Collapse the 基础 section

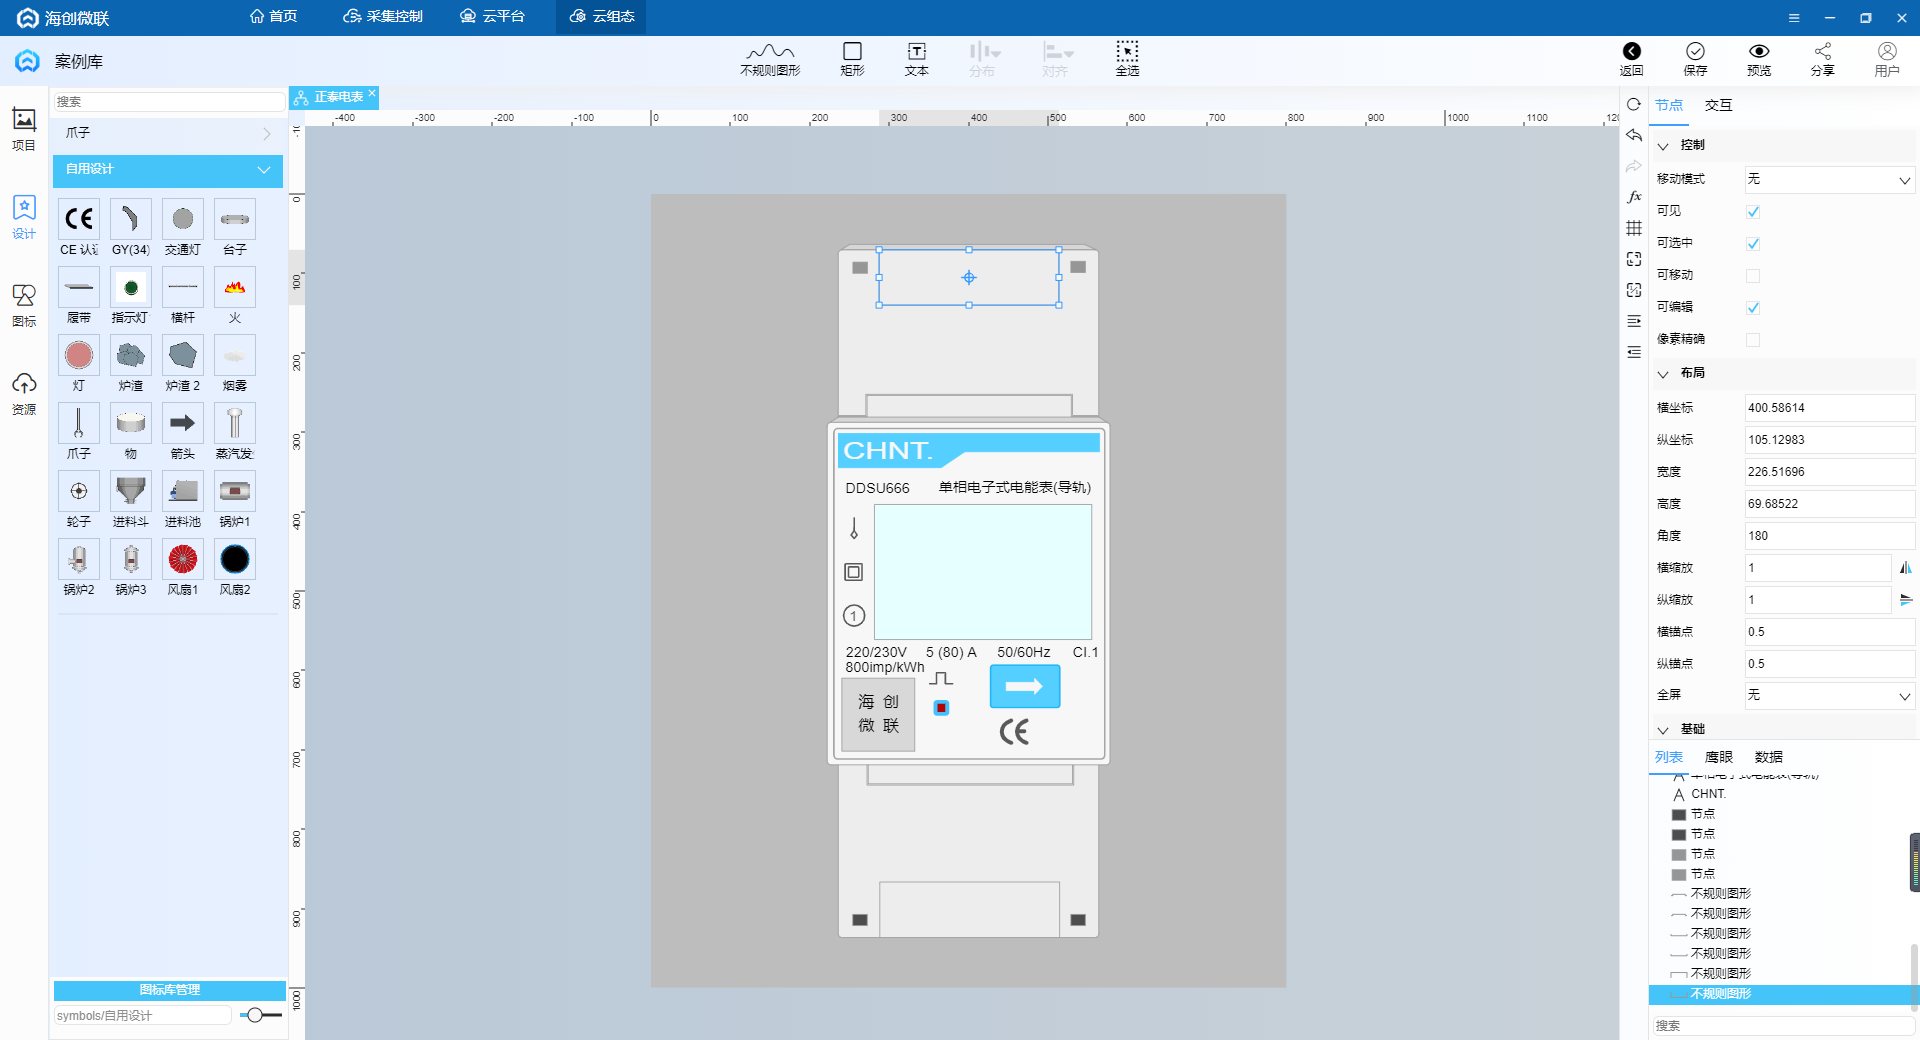1664,730
